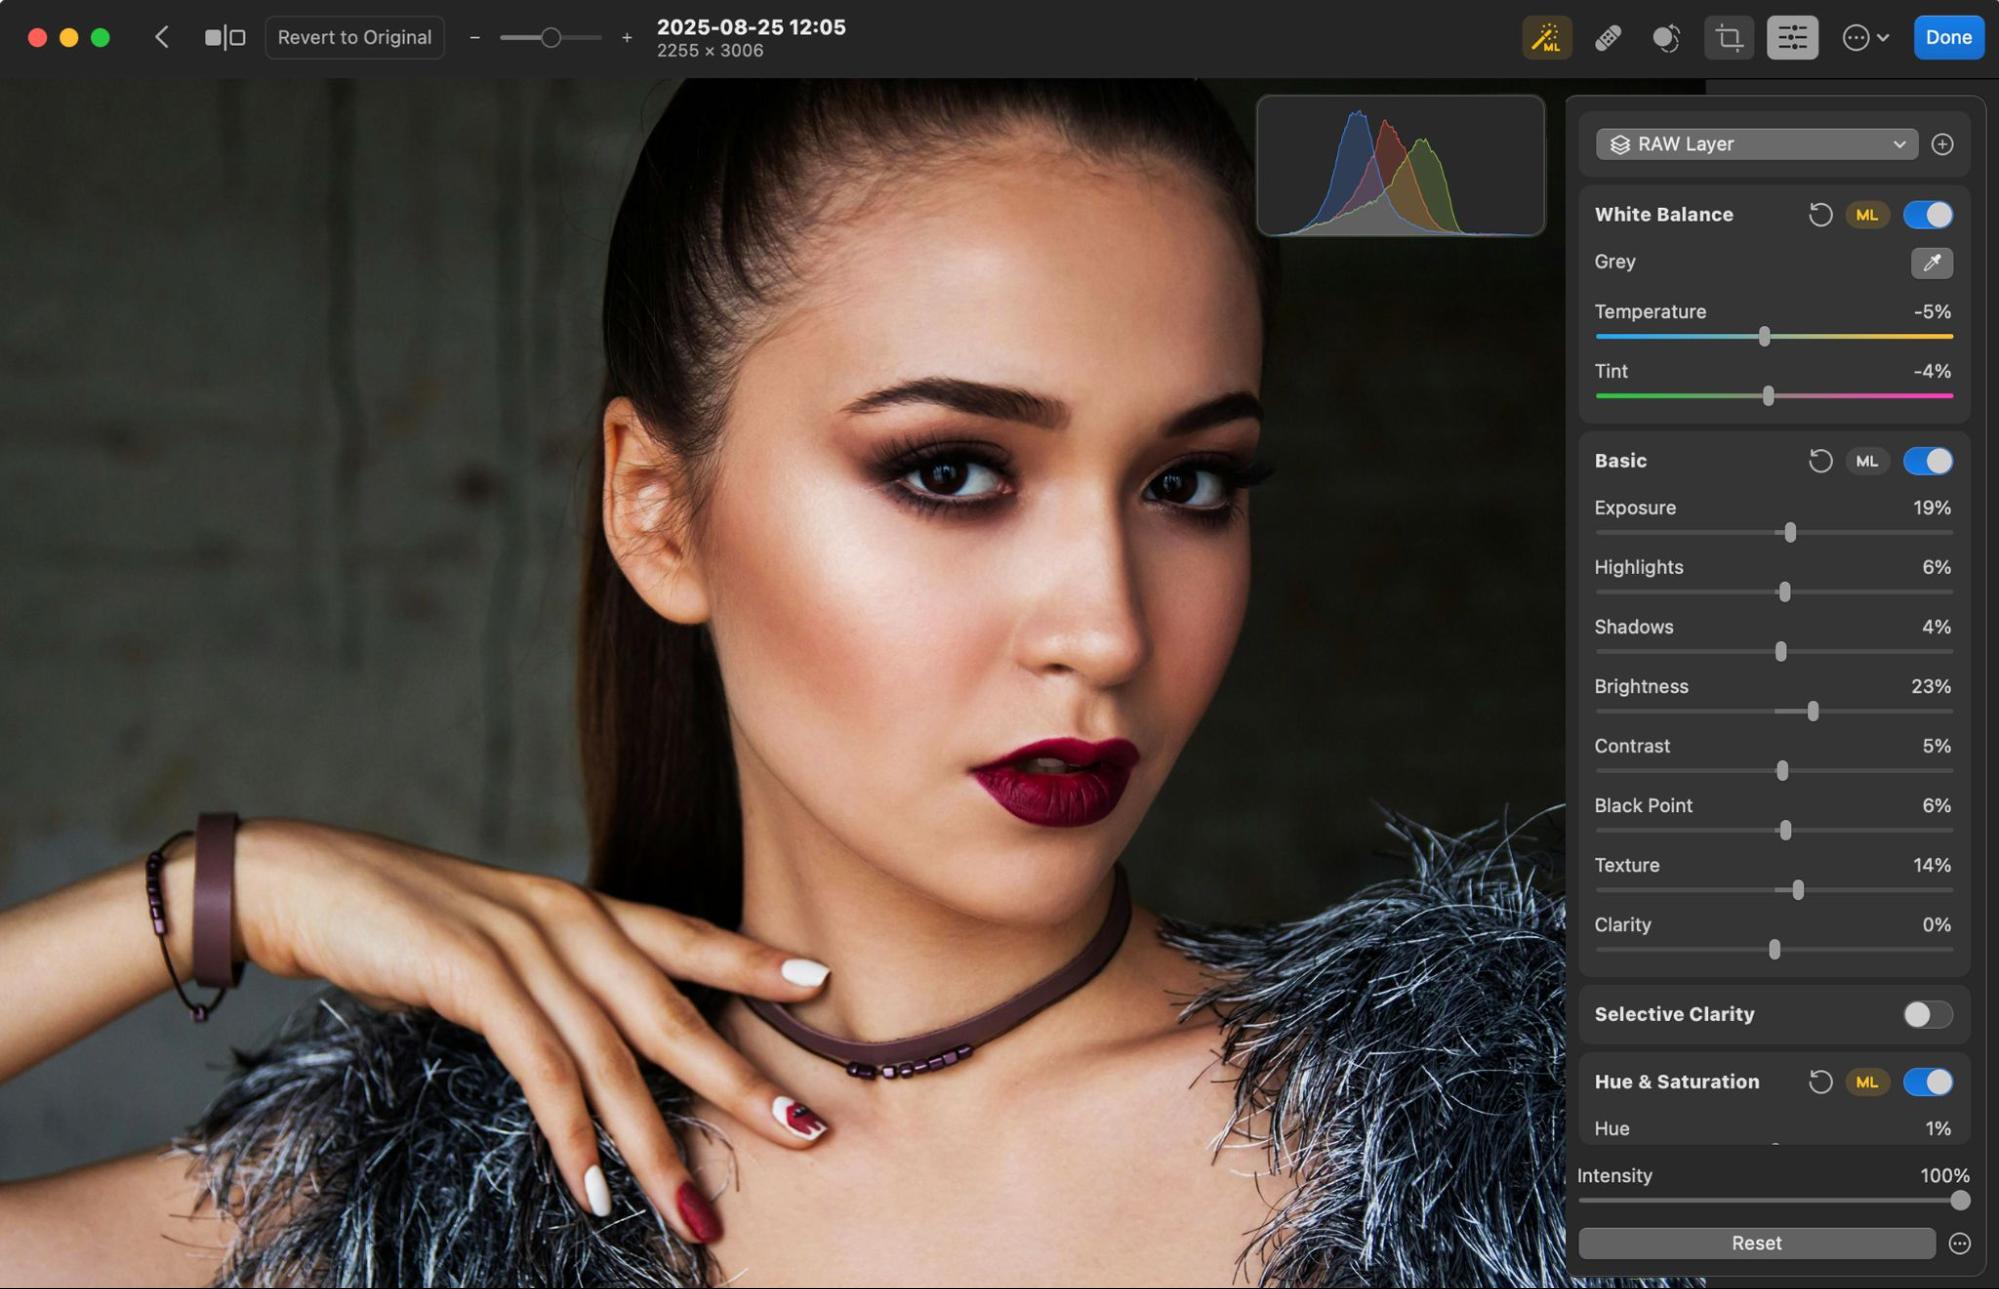
Task: Select the Repair bandage tool
Action: point(1607,38)
